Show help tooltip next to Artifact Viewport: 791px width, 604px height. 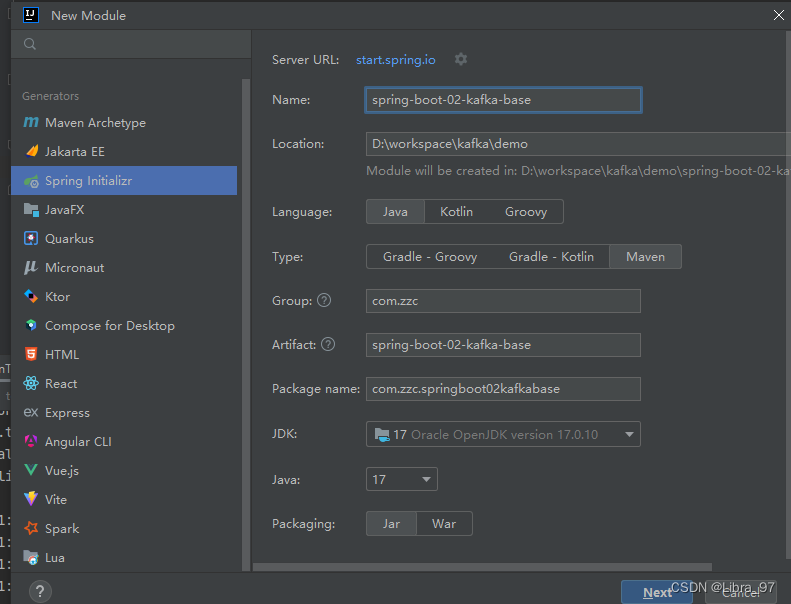tap(328, 344)
